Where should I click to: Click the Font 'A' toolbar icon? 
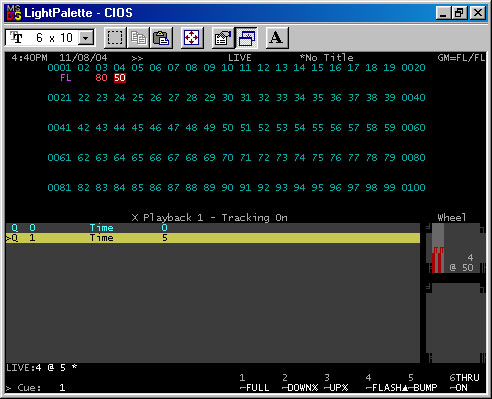point(276,38)
